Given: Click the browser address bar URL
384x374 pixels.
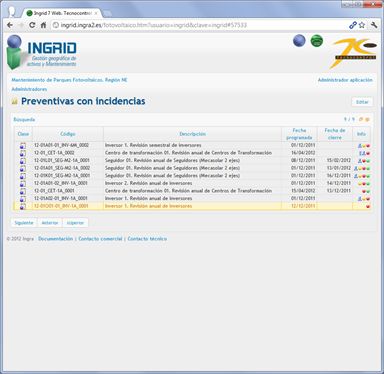Looking at the screenshot, I should coord(154,25).
